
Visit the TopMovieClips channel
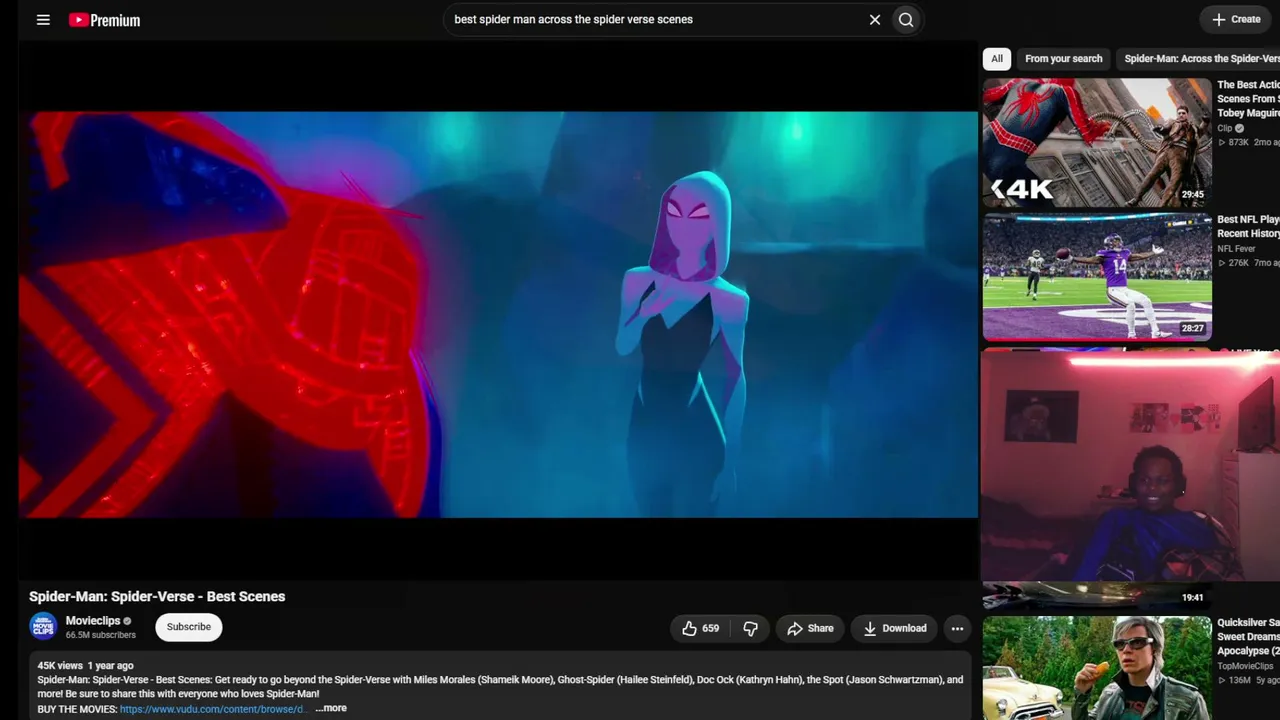click(1245, 666)
